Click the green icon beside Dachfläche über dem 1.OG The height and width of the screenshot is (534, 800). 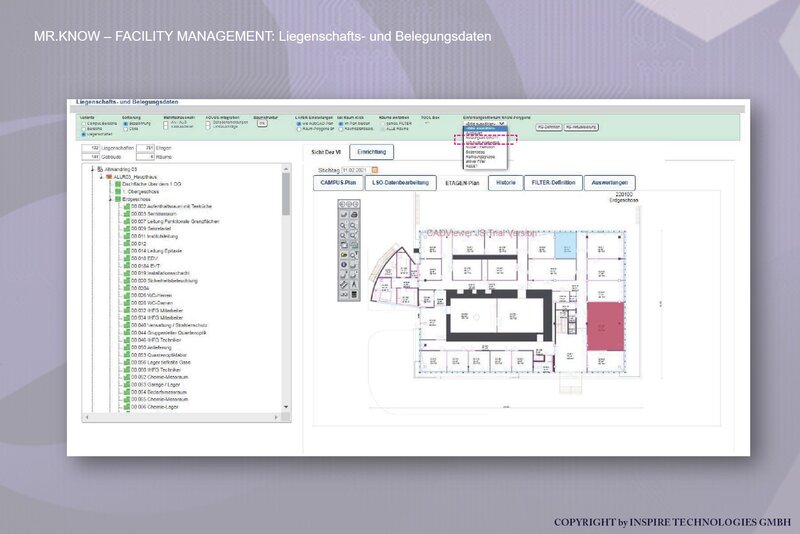click(118, 184)
